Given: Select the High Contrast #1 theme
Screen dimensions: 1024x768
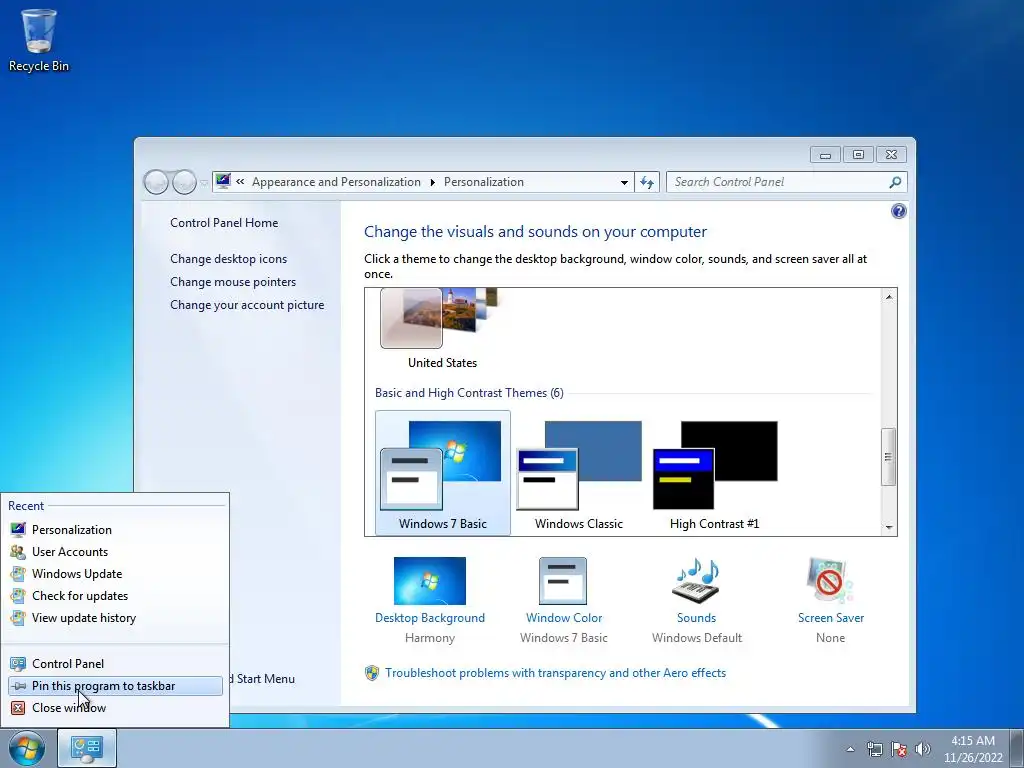Looking at the screenshot, I should coord(714,475).
